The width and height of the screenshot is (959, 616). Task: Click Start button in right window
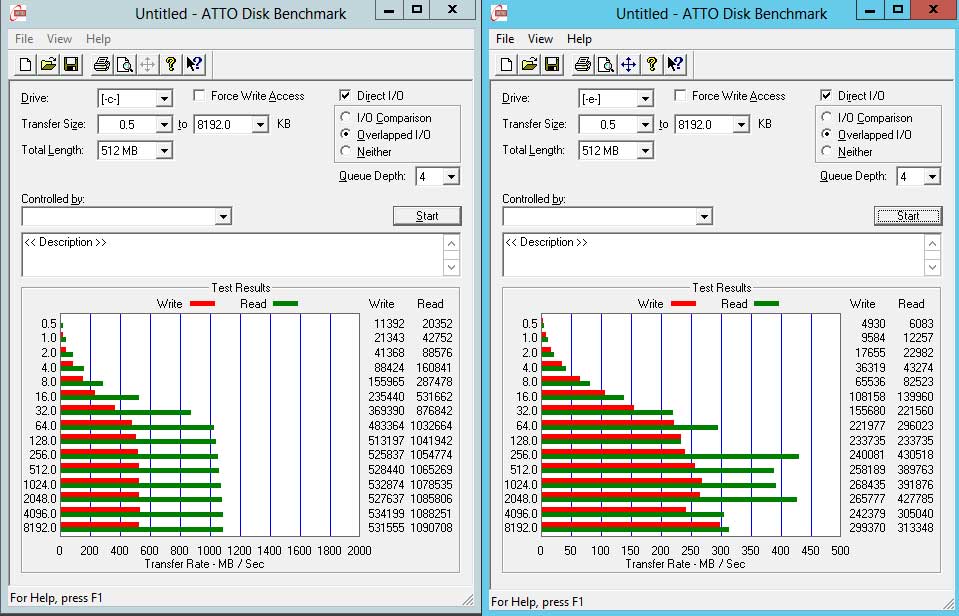point(908,216)
